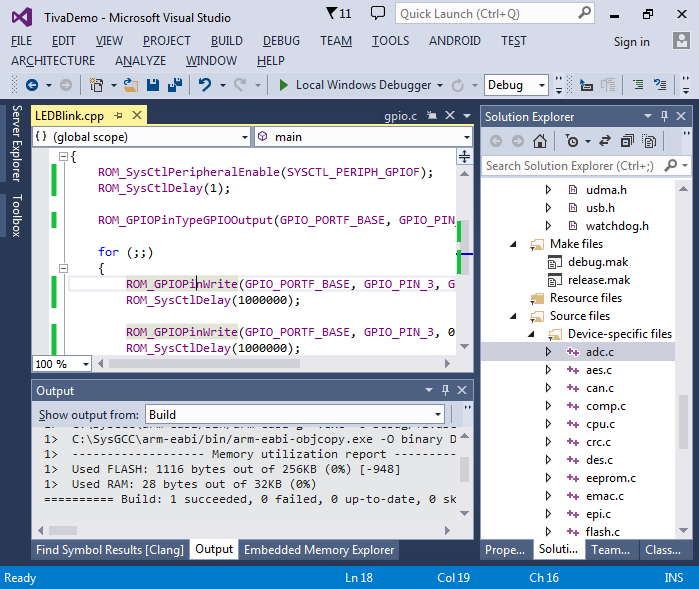Image resolution: width=699 pixels, height=589 pixels.
Task: Select release.mak in Solution Explorer
Action: pyautogui.click(x=599, y=280)
